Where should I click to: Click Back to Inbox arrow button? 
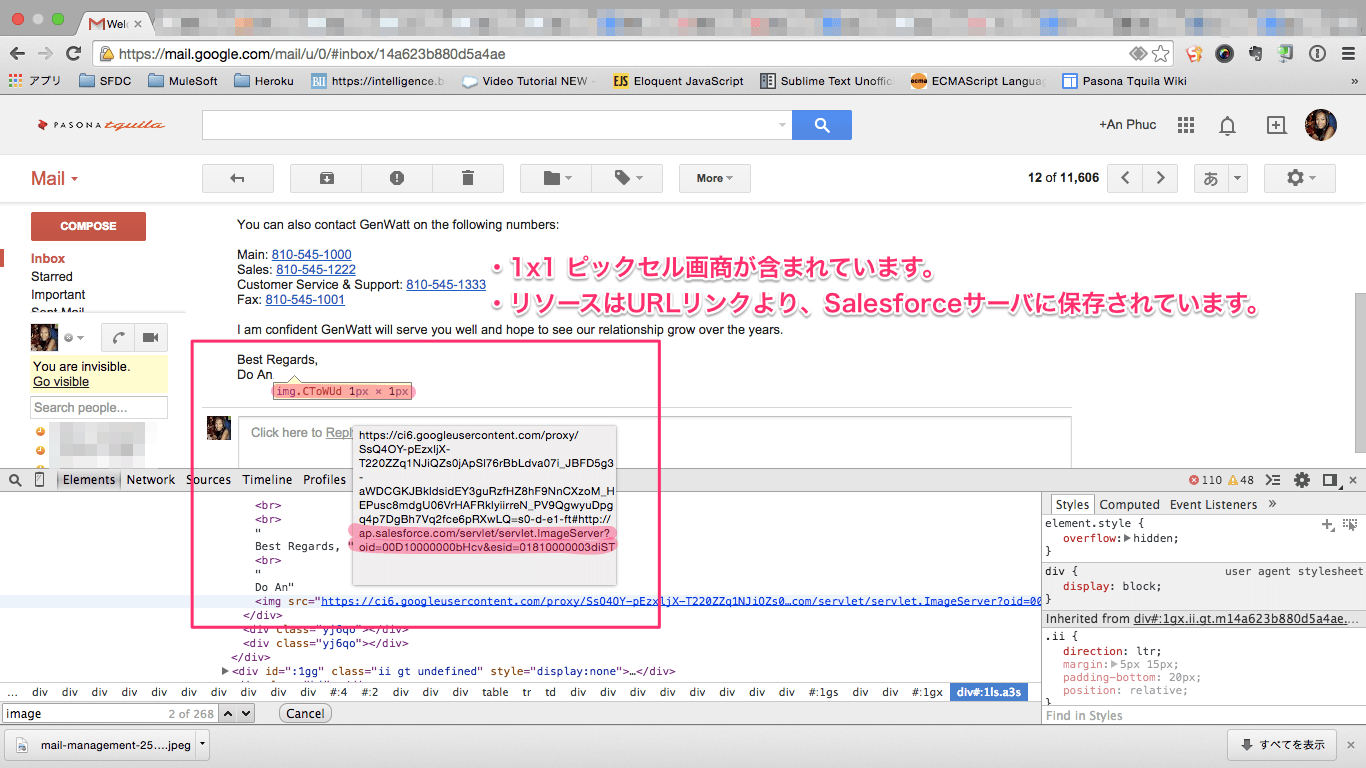point(238,178)
